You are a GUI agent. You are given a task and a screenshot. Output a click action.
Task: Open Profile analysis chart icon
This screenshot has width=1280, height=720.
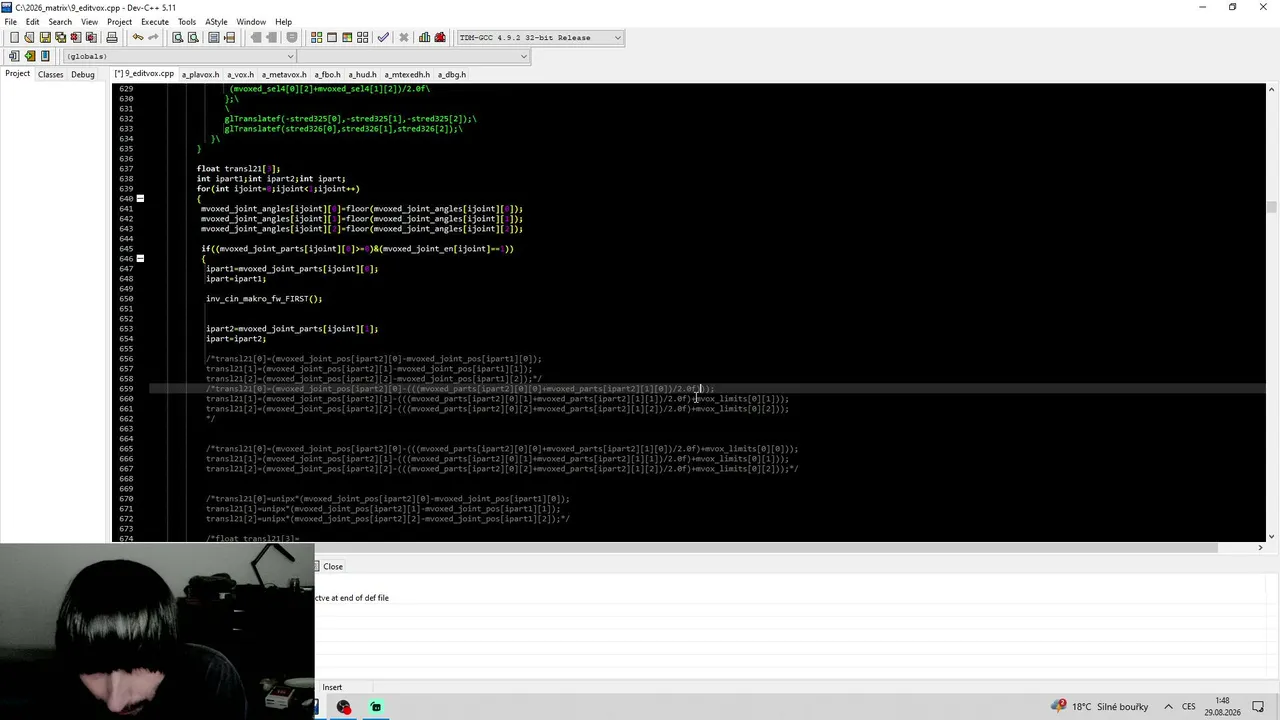tap(425, 37)
